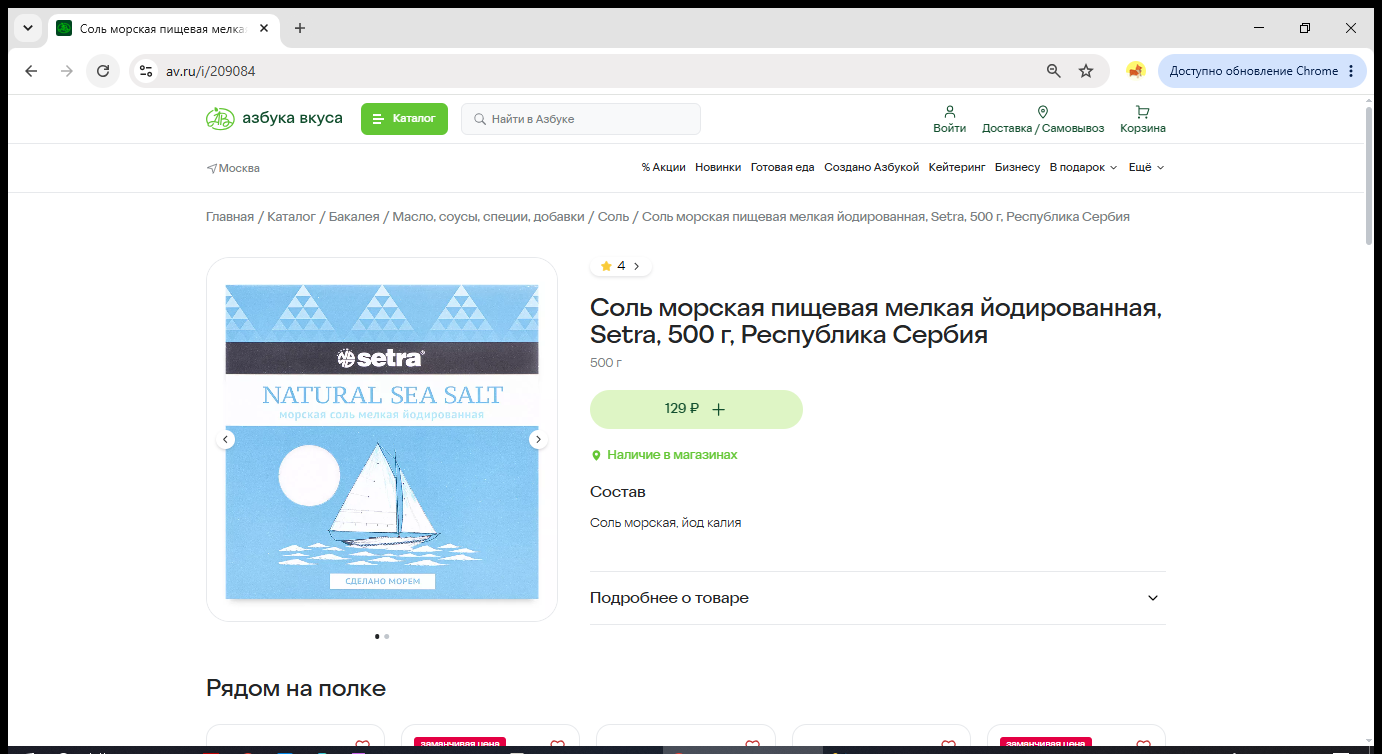Click the Рядом на полке heading

pyautogui.click(x=296, y=688)
